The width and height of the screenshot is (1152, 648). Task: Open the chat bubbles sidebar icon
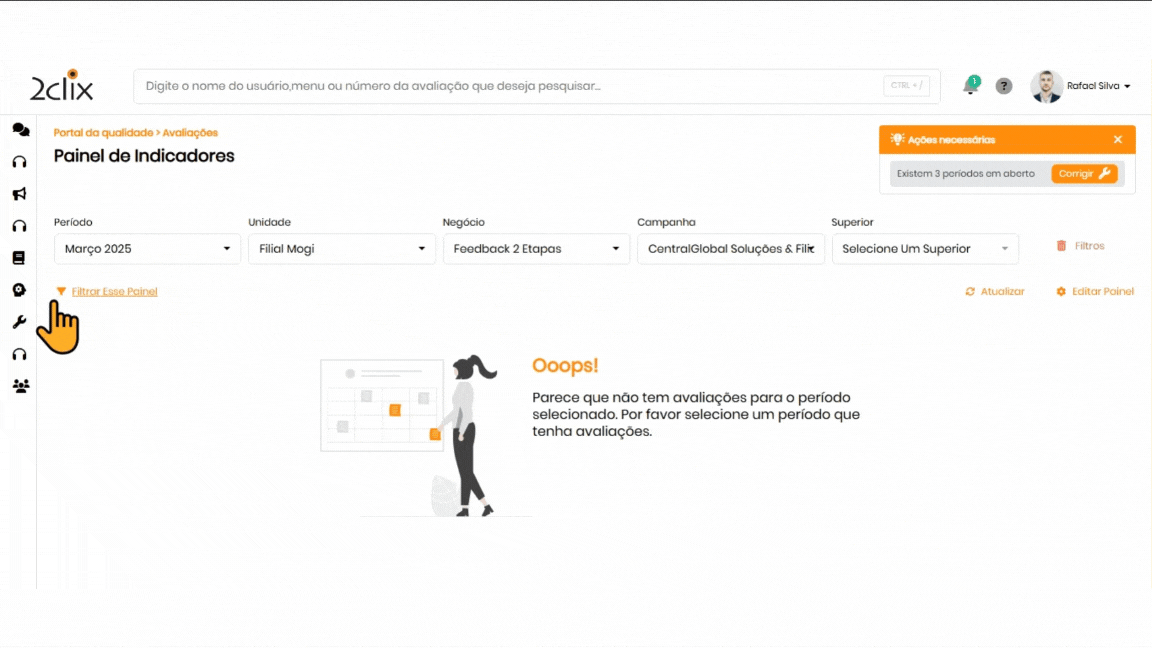point(20,130)
